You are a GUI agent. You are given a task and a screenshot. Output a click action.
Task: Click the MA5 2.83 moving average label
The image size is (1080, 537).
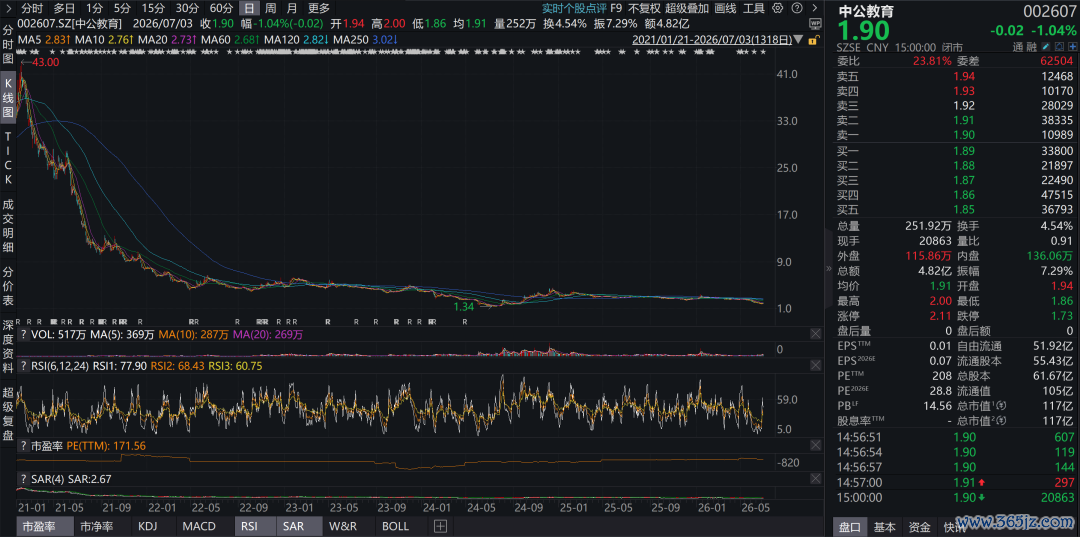coord(43,41)
